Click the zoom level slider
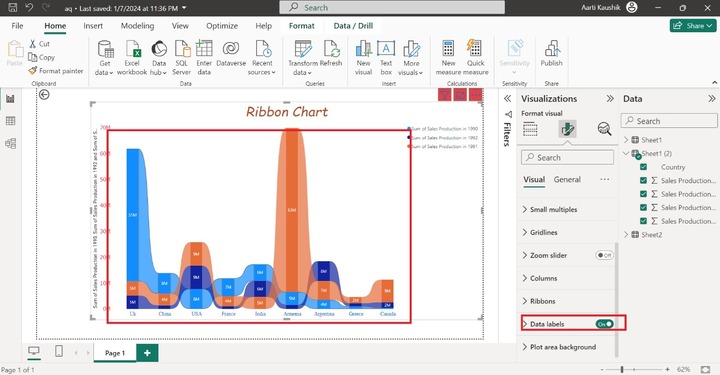720x375 pixels. tap(635, 369)
